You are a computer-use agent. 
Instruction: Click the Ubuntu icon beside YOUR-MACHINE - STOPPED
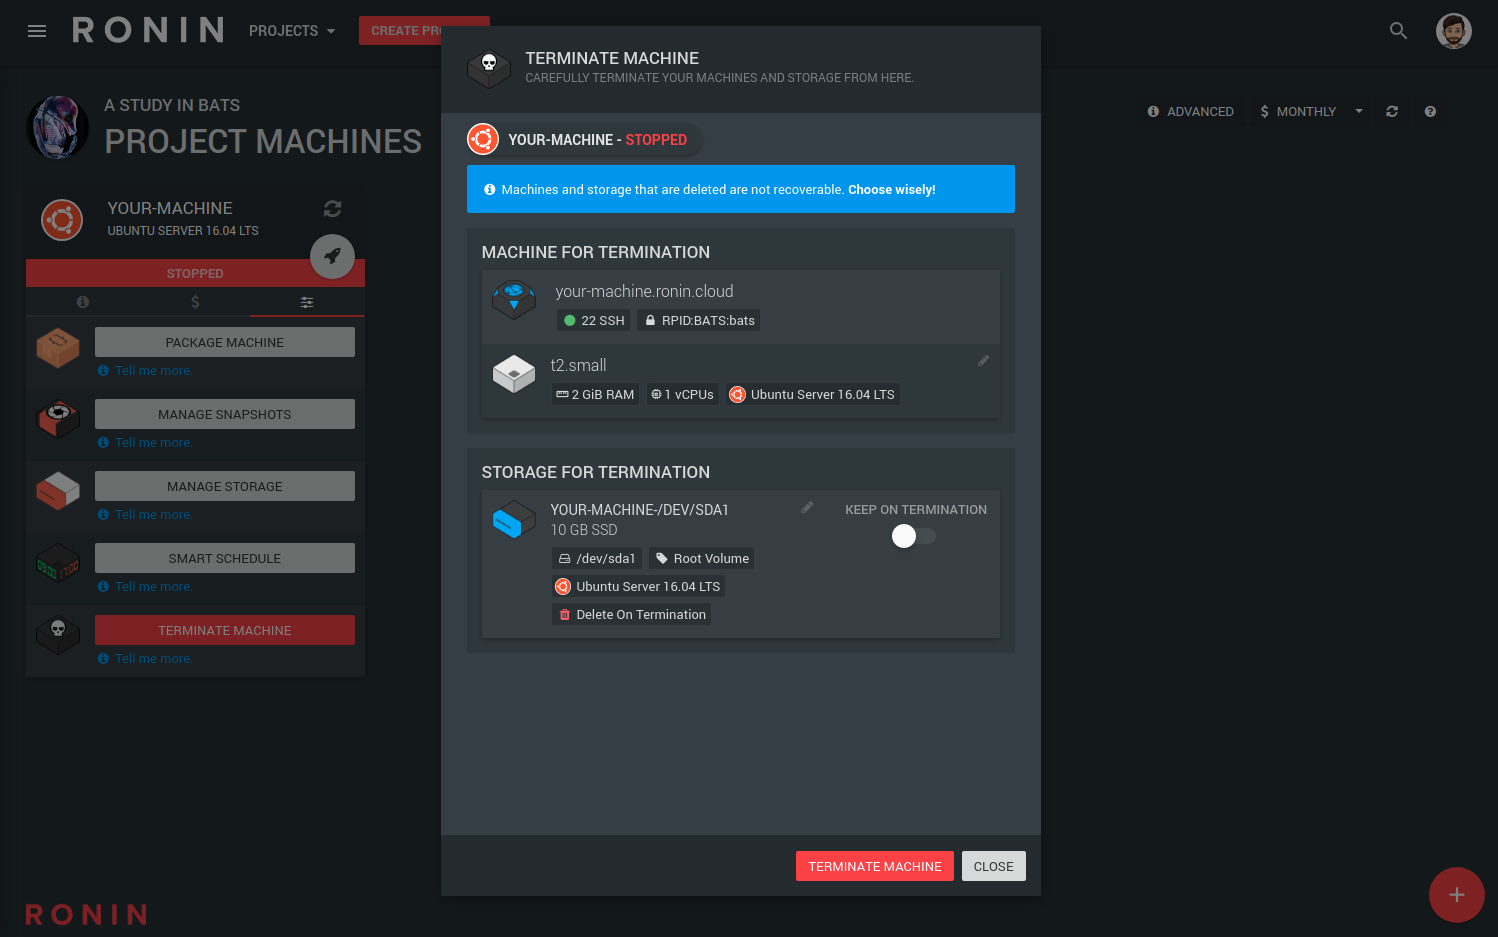click(483, 139)
